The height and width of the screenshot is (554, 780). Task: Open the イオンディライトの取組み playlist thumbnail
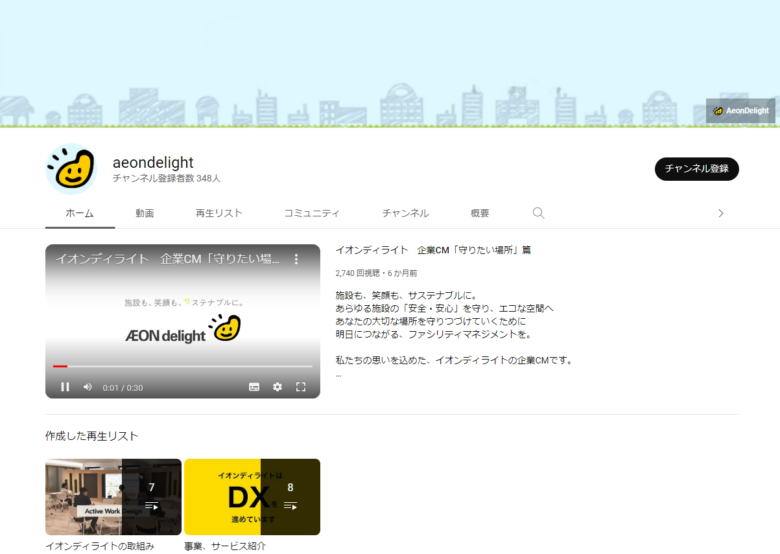pos(113,497)
